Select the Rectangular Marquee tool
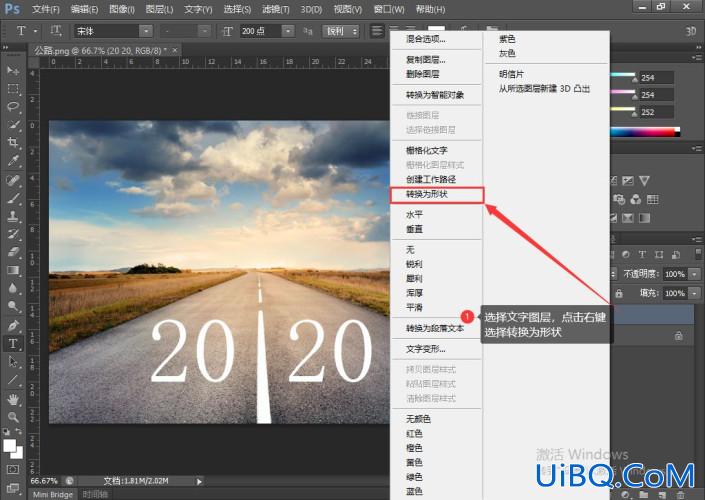Viewport: 705px width, 500px height. [13, 89]
